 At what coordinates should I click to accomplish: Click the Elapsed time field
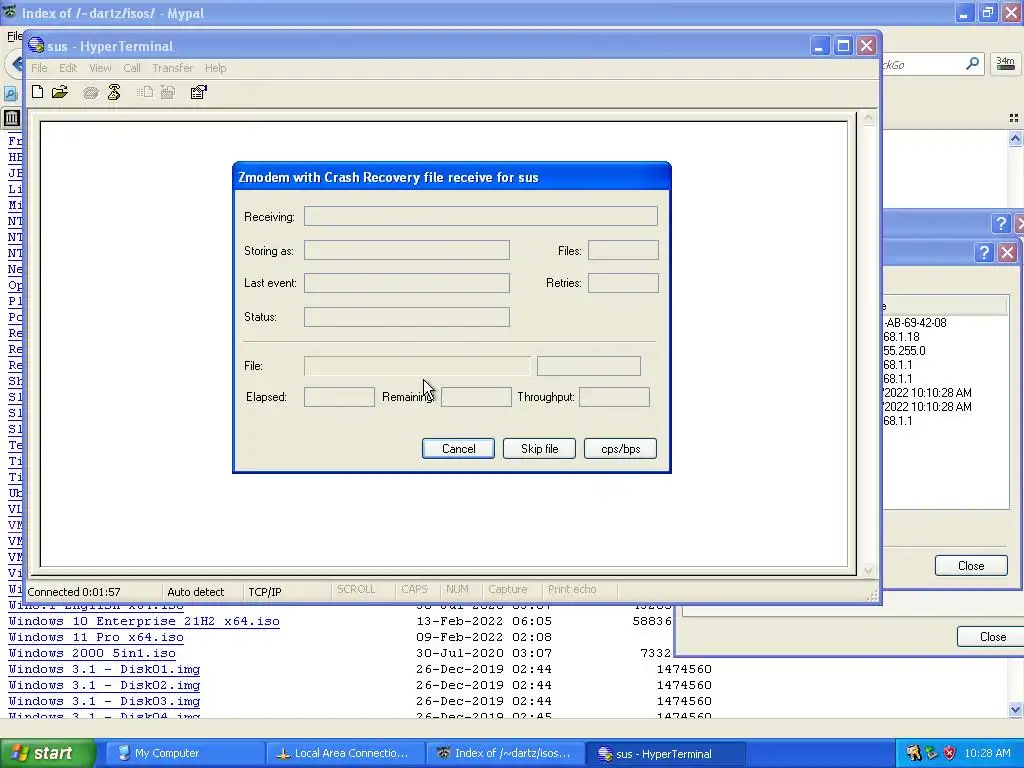(339, 396)
